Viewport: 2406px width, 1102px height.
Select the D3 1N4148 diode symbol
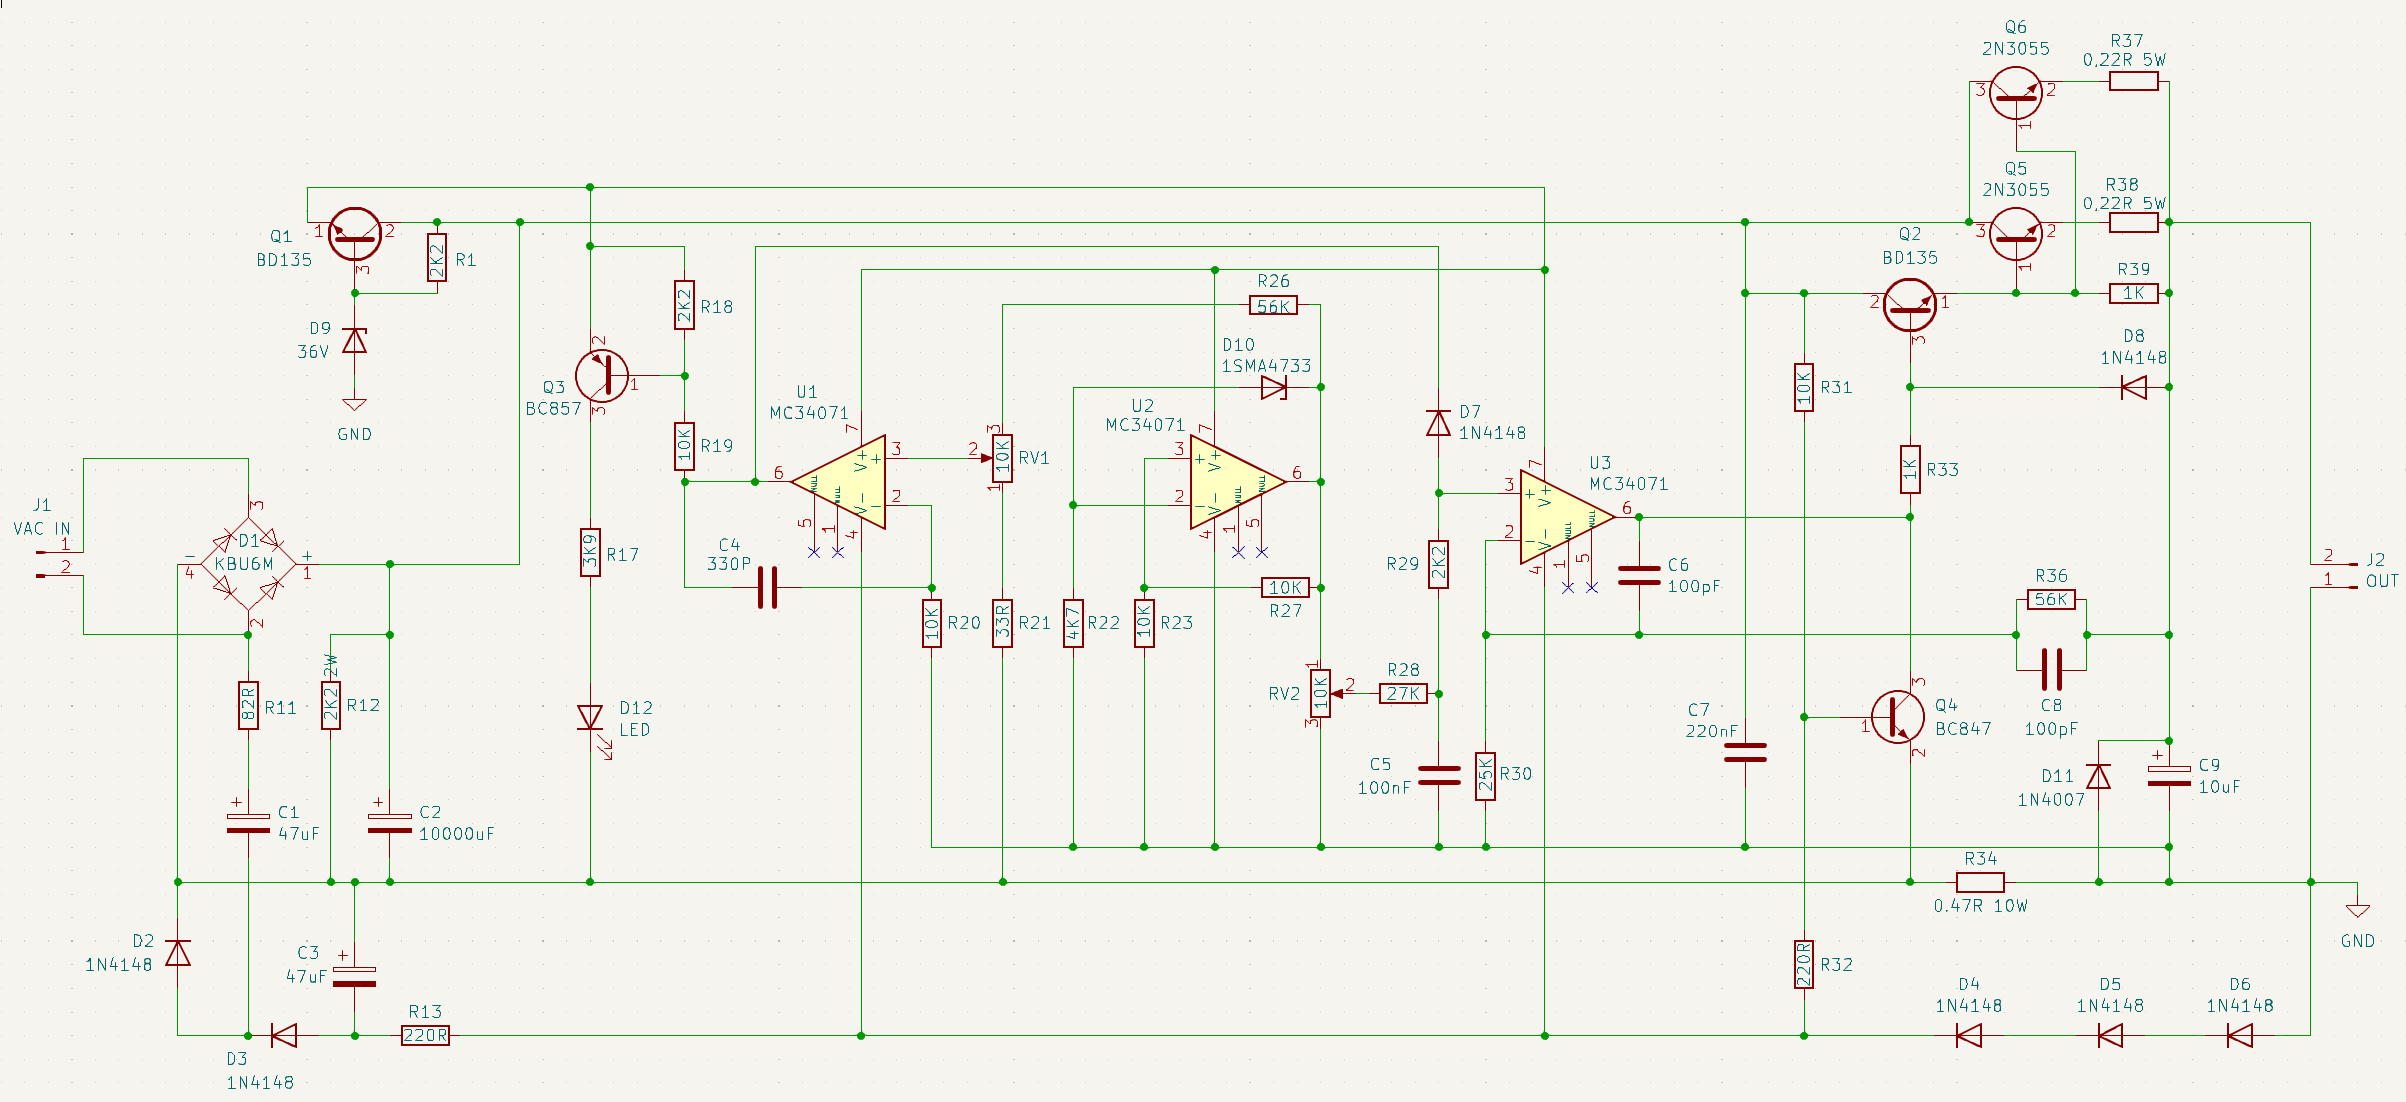point(284,1035)
